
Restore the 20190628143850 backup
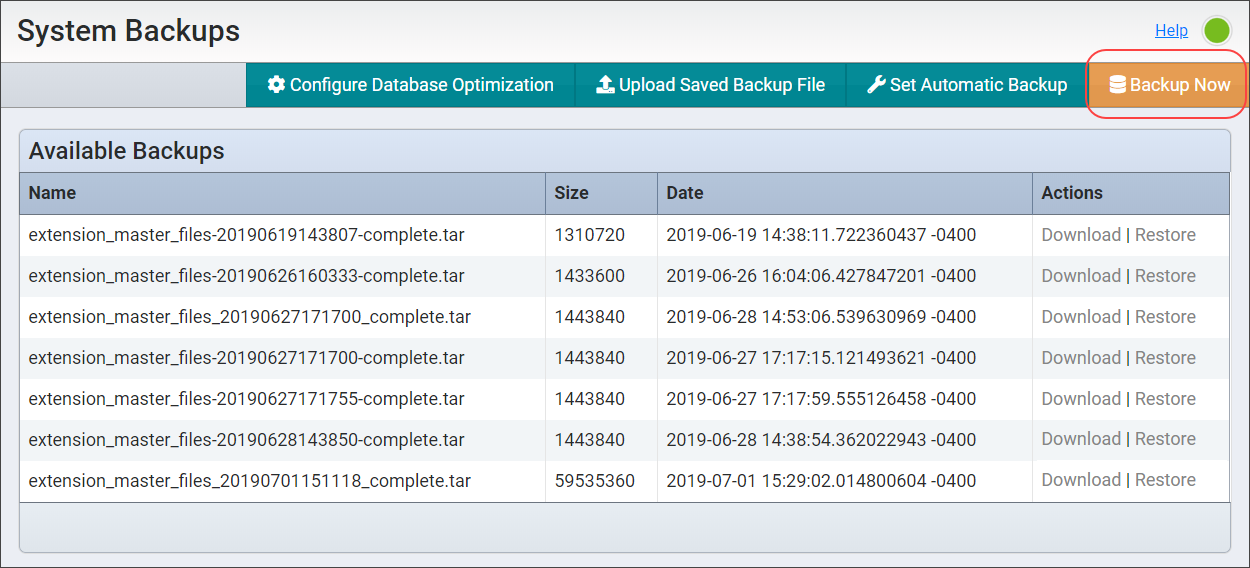[x=1165, y=439]
